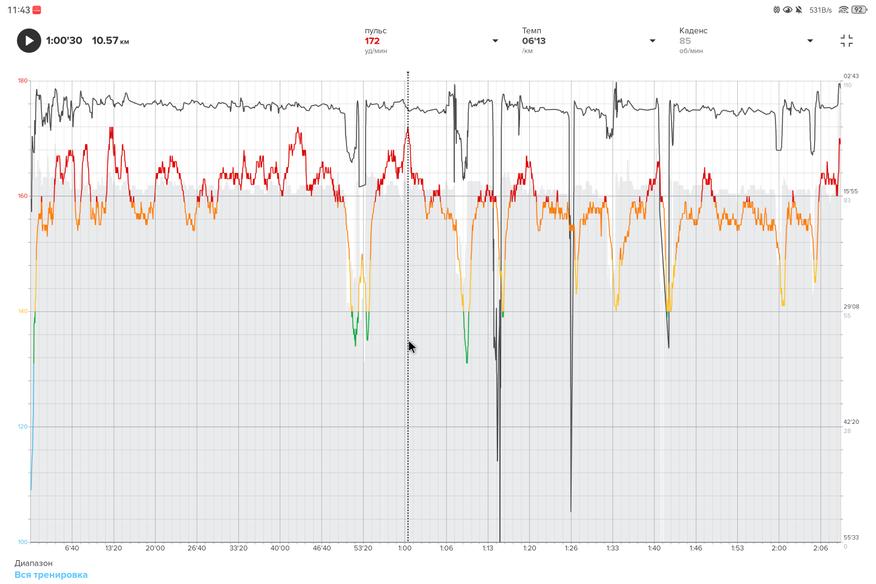Tap the battery indicator showing 92
876x584 pixels.
(x=859, y=10)
